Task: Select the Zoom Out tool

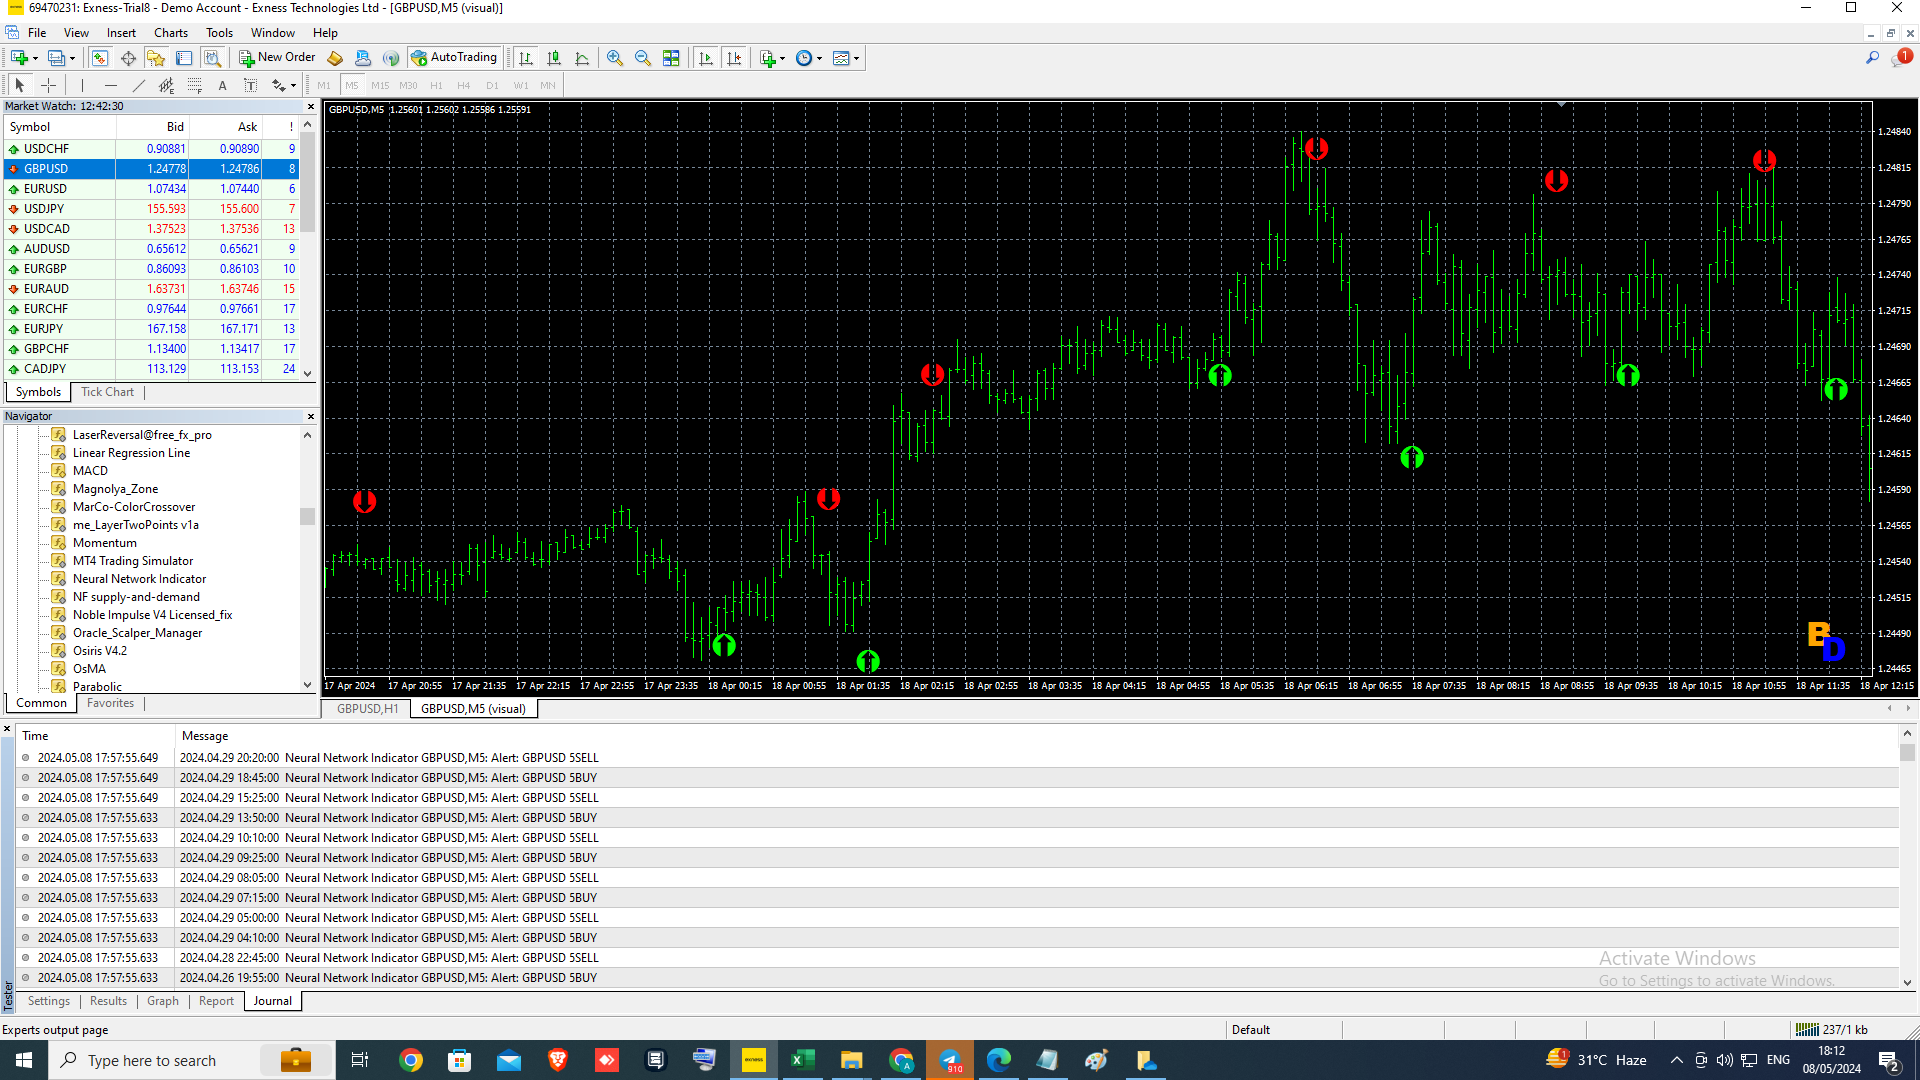Action: [642, 57]
